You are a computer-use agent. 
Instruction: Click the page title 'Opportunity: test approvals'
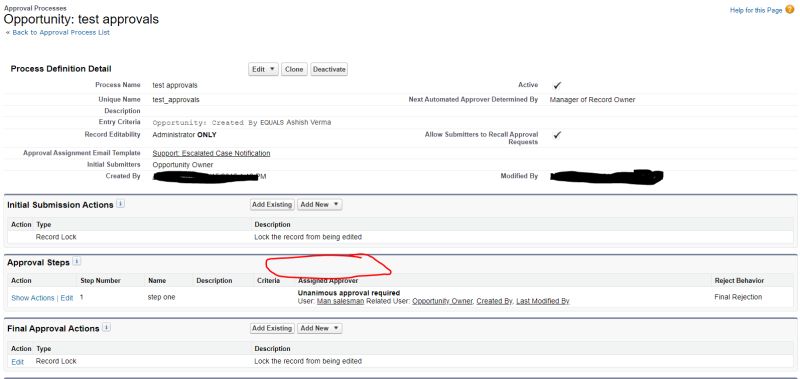[81, 19]
